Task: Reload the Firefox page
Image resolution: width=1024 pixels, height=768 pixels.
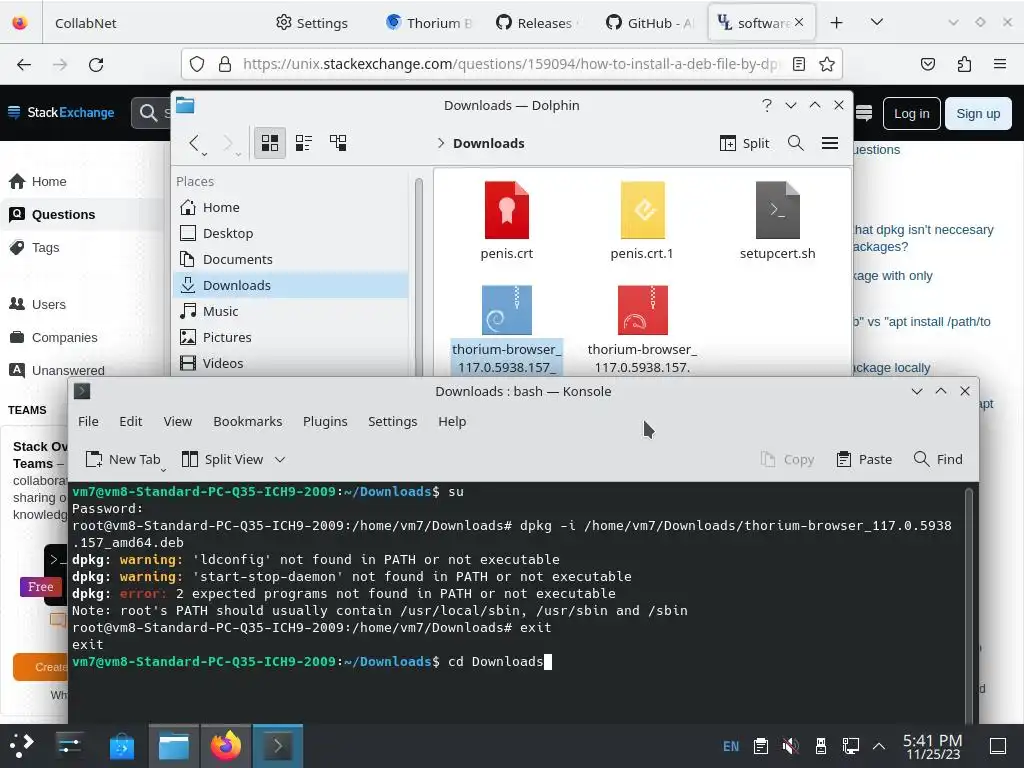Action: point(96,64)
